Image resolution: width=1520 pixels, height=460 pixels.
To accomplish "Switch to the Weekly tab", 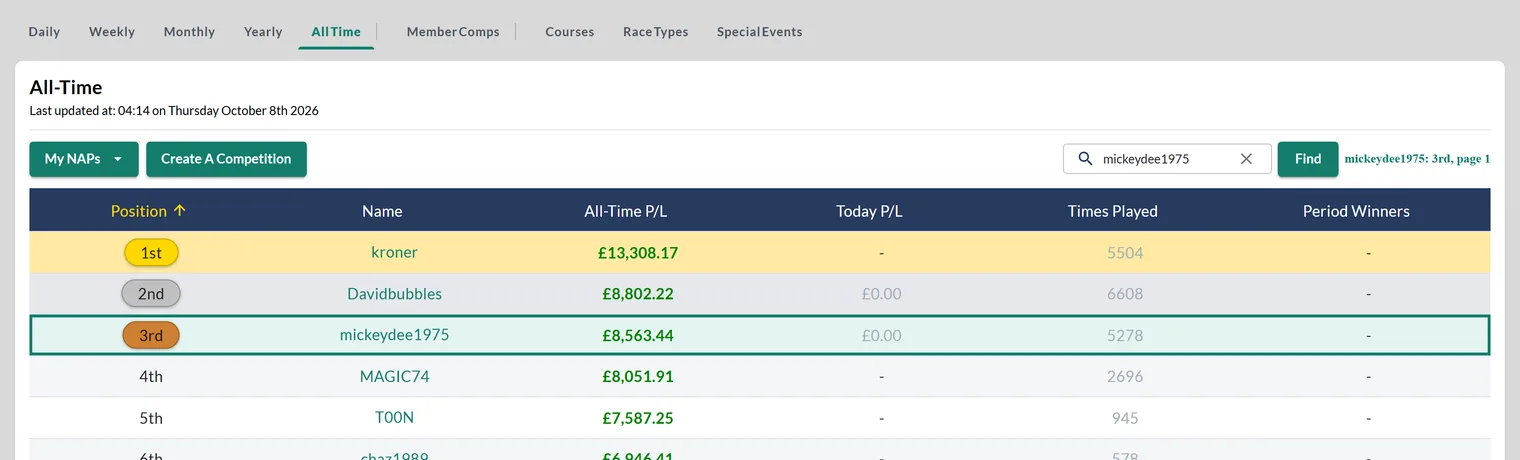I will 112,32.
